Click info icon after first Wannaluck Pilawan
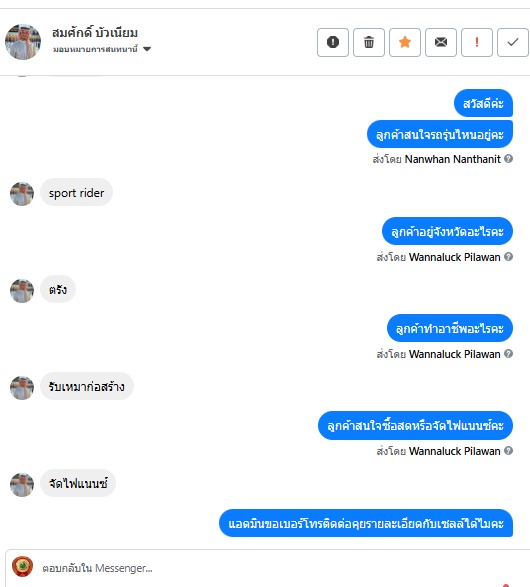This screenshot has width=530, height=587. [x=508, y=257]
